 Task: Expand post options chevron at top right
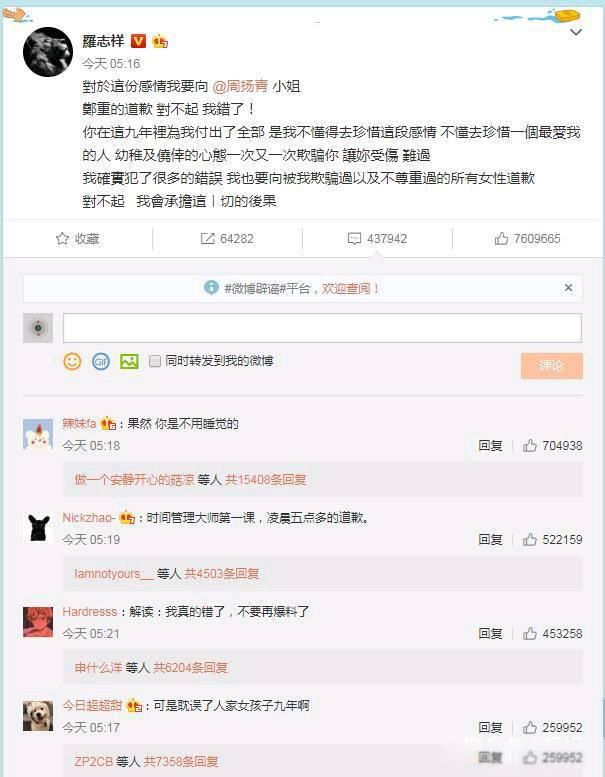coord(576,33)
